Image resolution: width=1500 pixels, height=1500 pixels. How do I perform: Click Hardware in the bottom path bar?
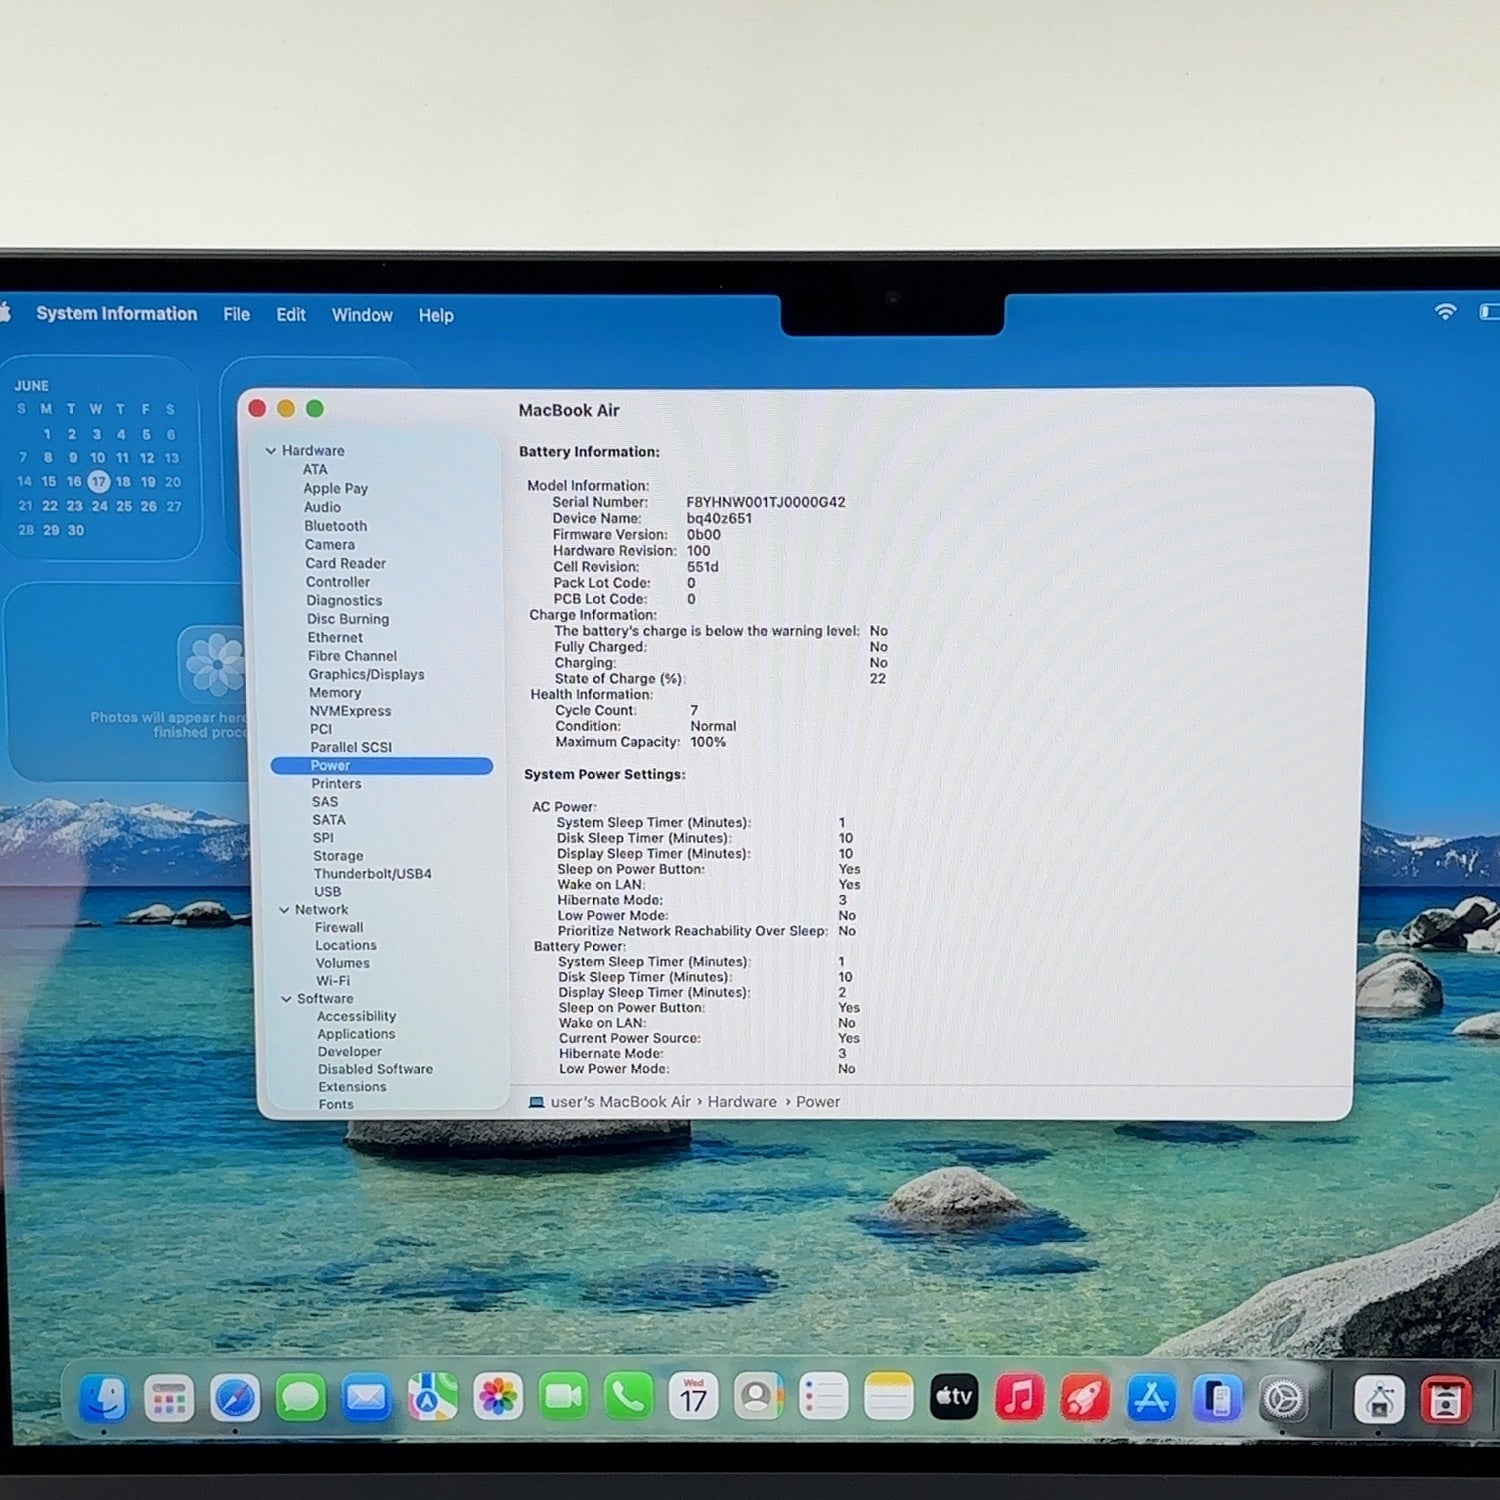click(742, 1102)
